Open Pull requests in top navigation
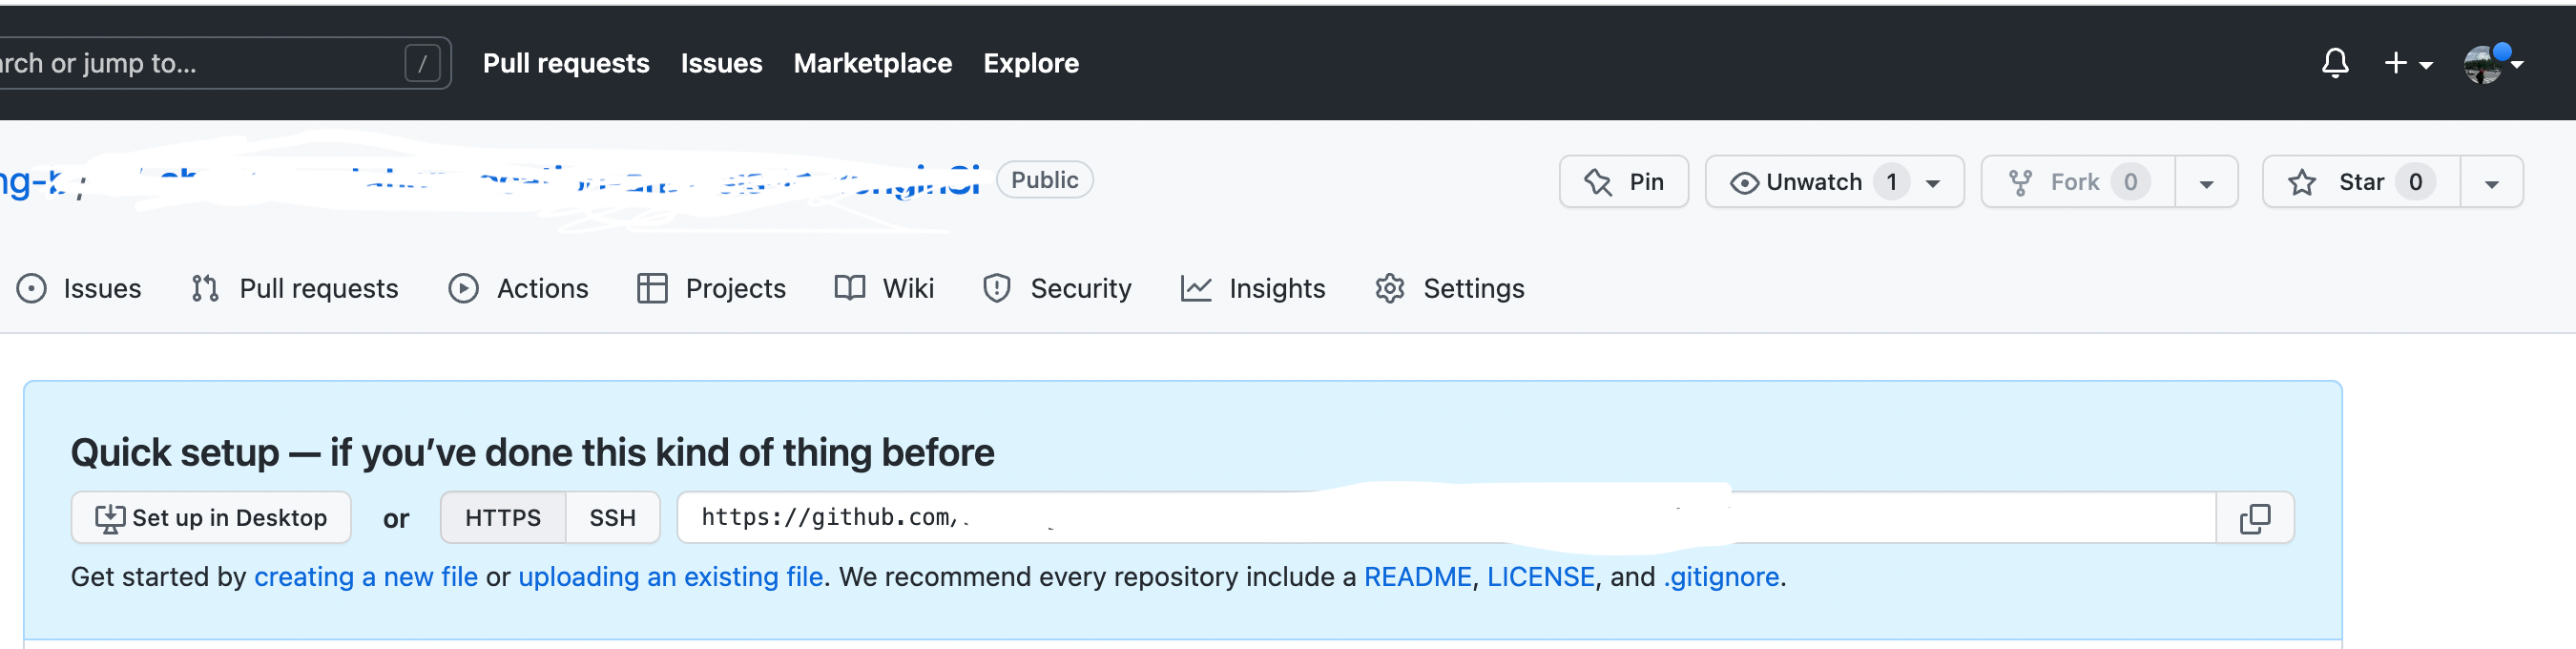The image size is (2576, 649). (566, 63)
